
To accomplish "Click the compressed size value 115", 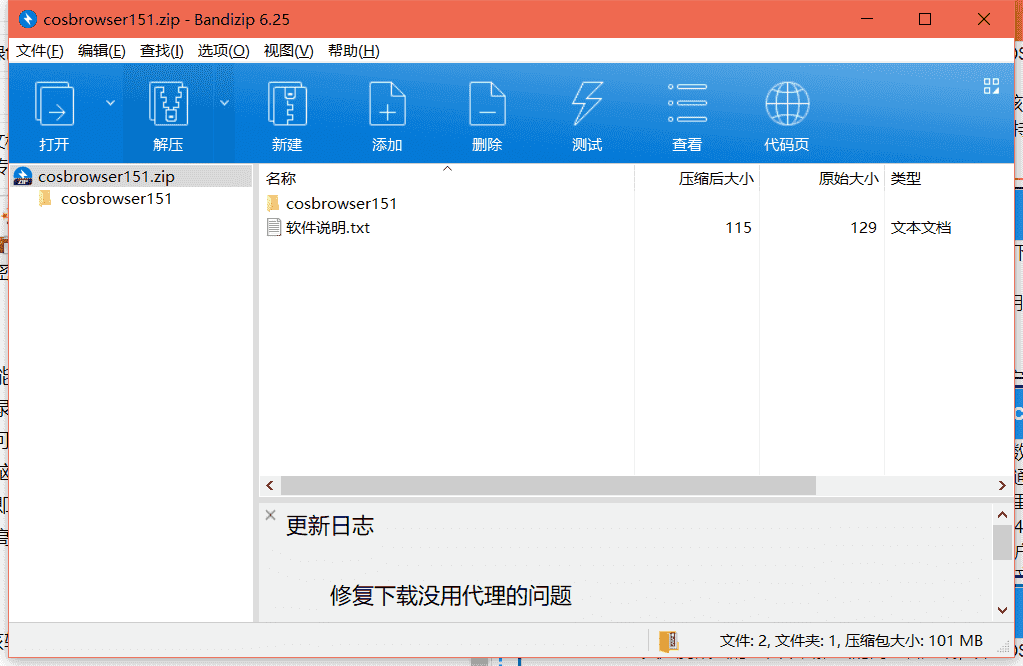I will pyautogui.click(x=739, y=228).
